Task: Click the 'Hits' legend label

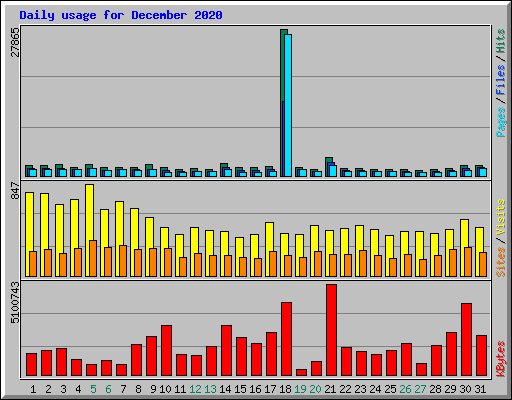Action: pos(501,41)
